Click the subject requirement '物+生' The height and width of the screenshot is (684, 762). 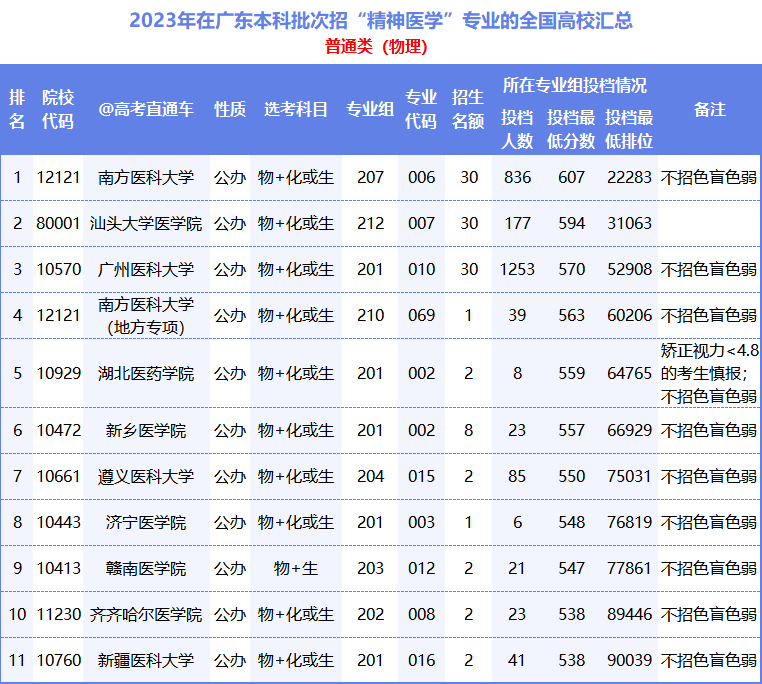295,568
